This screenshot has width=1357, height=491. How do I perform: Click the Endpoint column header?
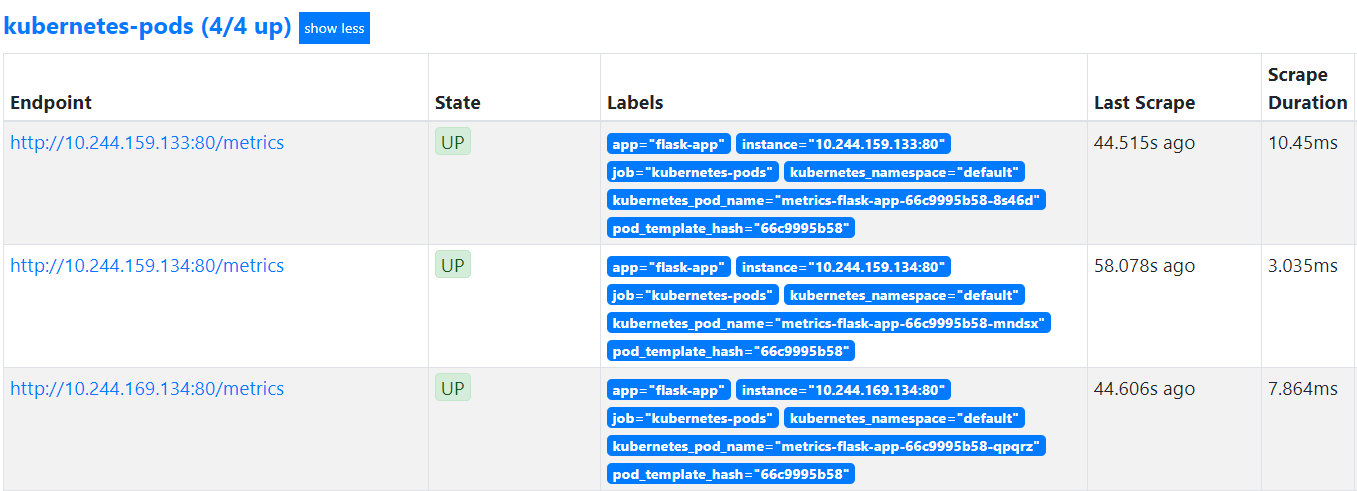51,103
